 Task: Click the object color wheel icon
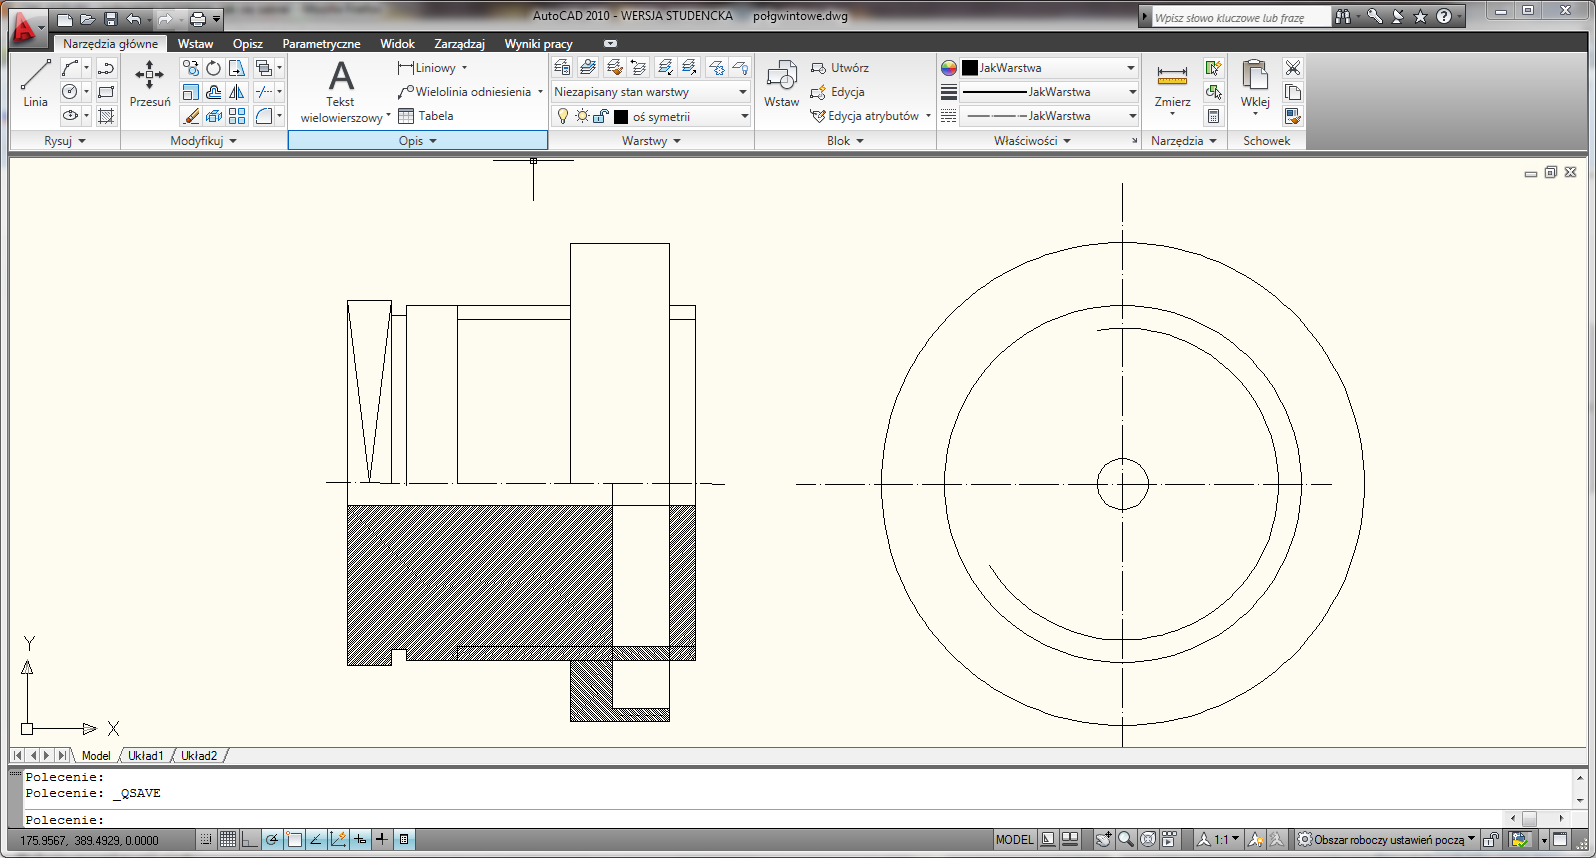(949, 68)
